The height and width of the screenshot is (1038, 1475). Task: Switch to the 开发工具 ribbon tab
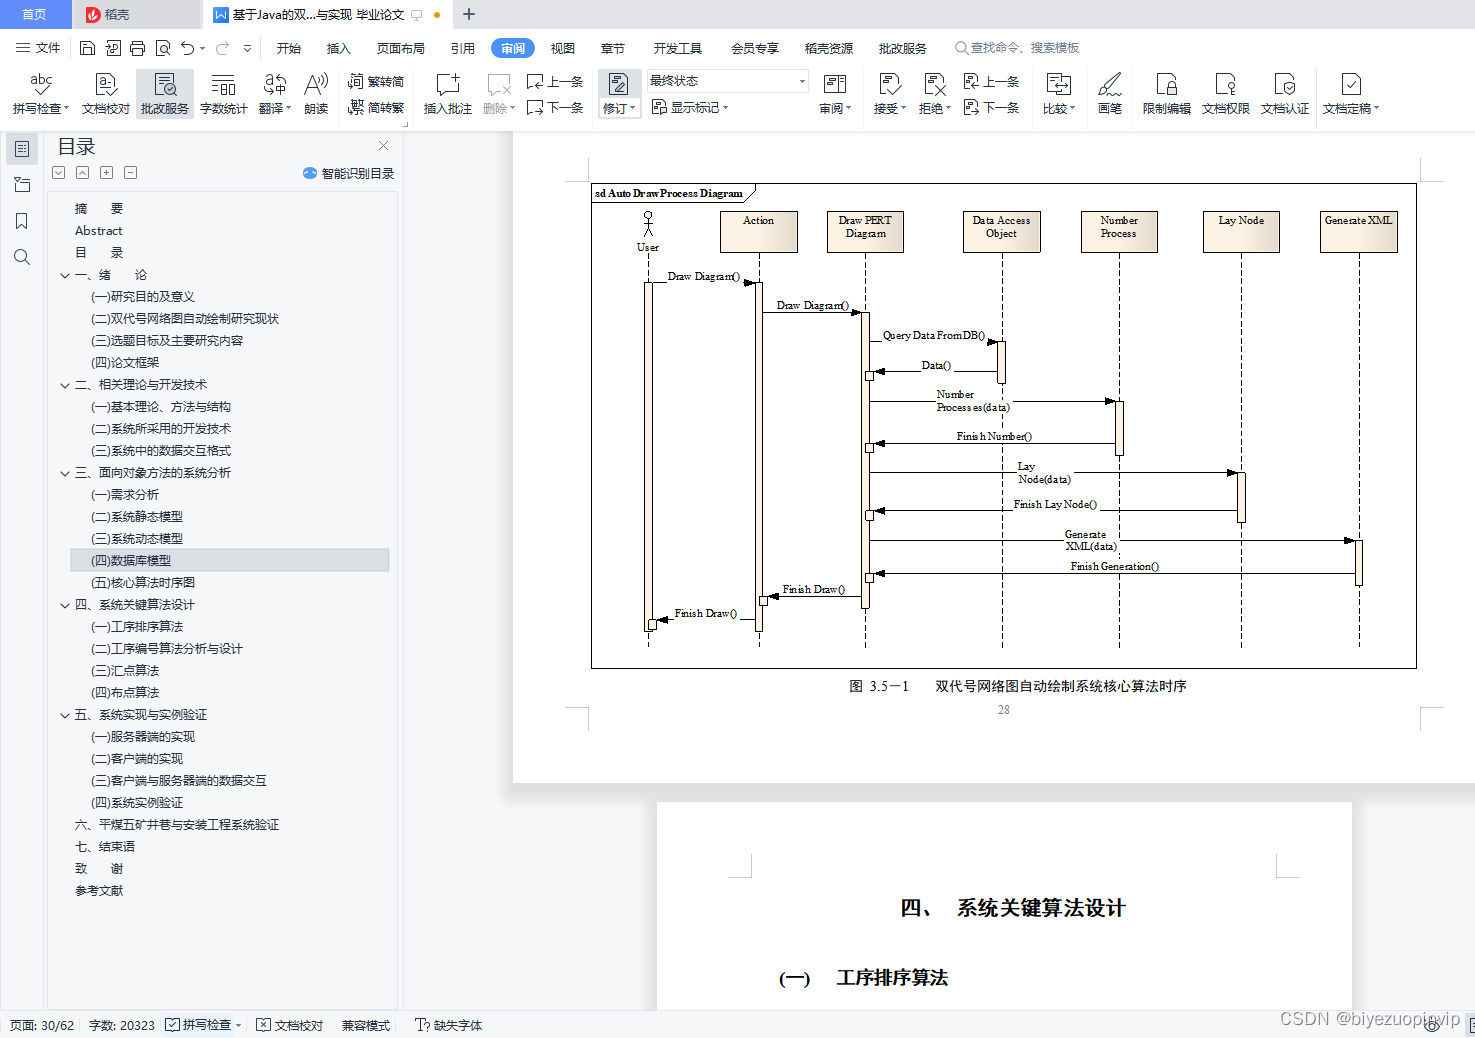[678, 48]
